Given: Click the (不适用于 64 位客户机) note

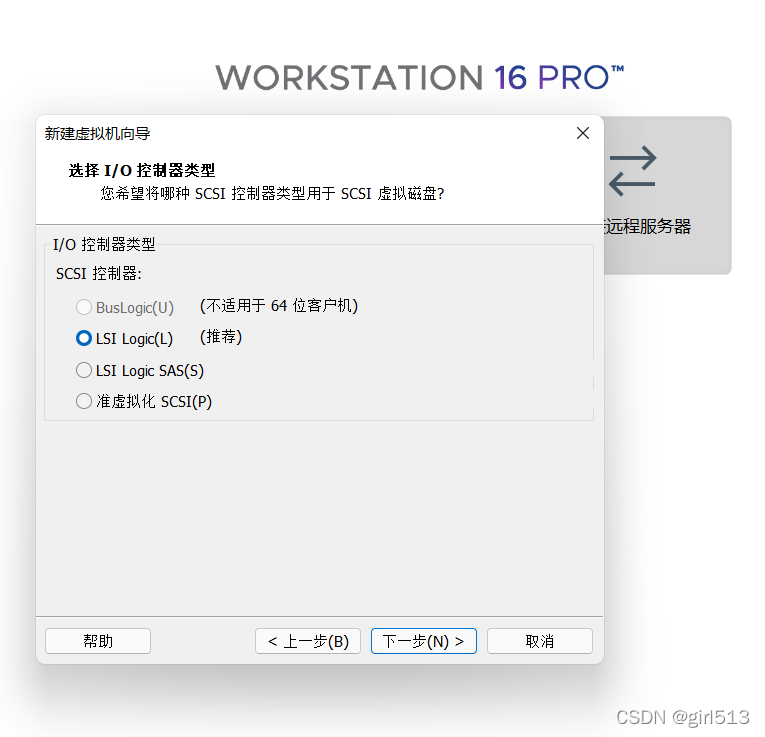Looking at the screenshot, I should pyautogui.click(x=279, y=306).
